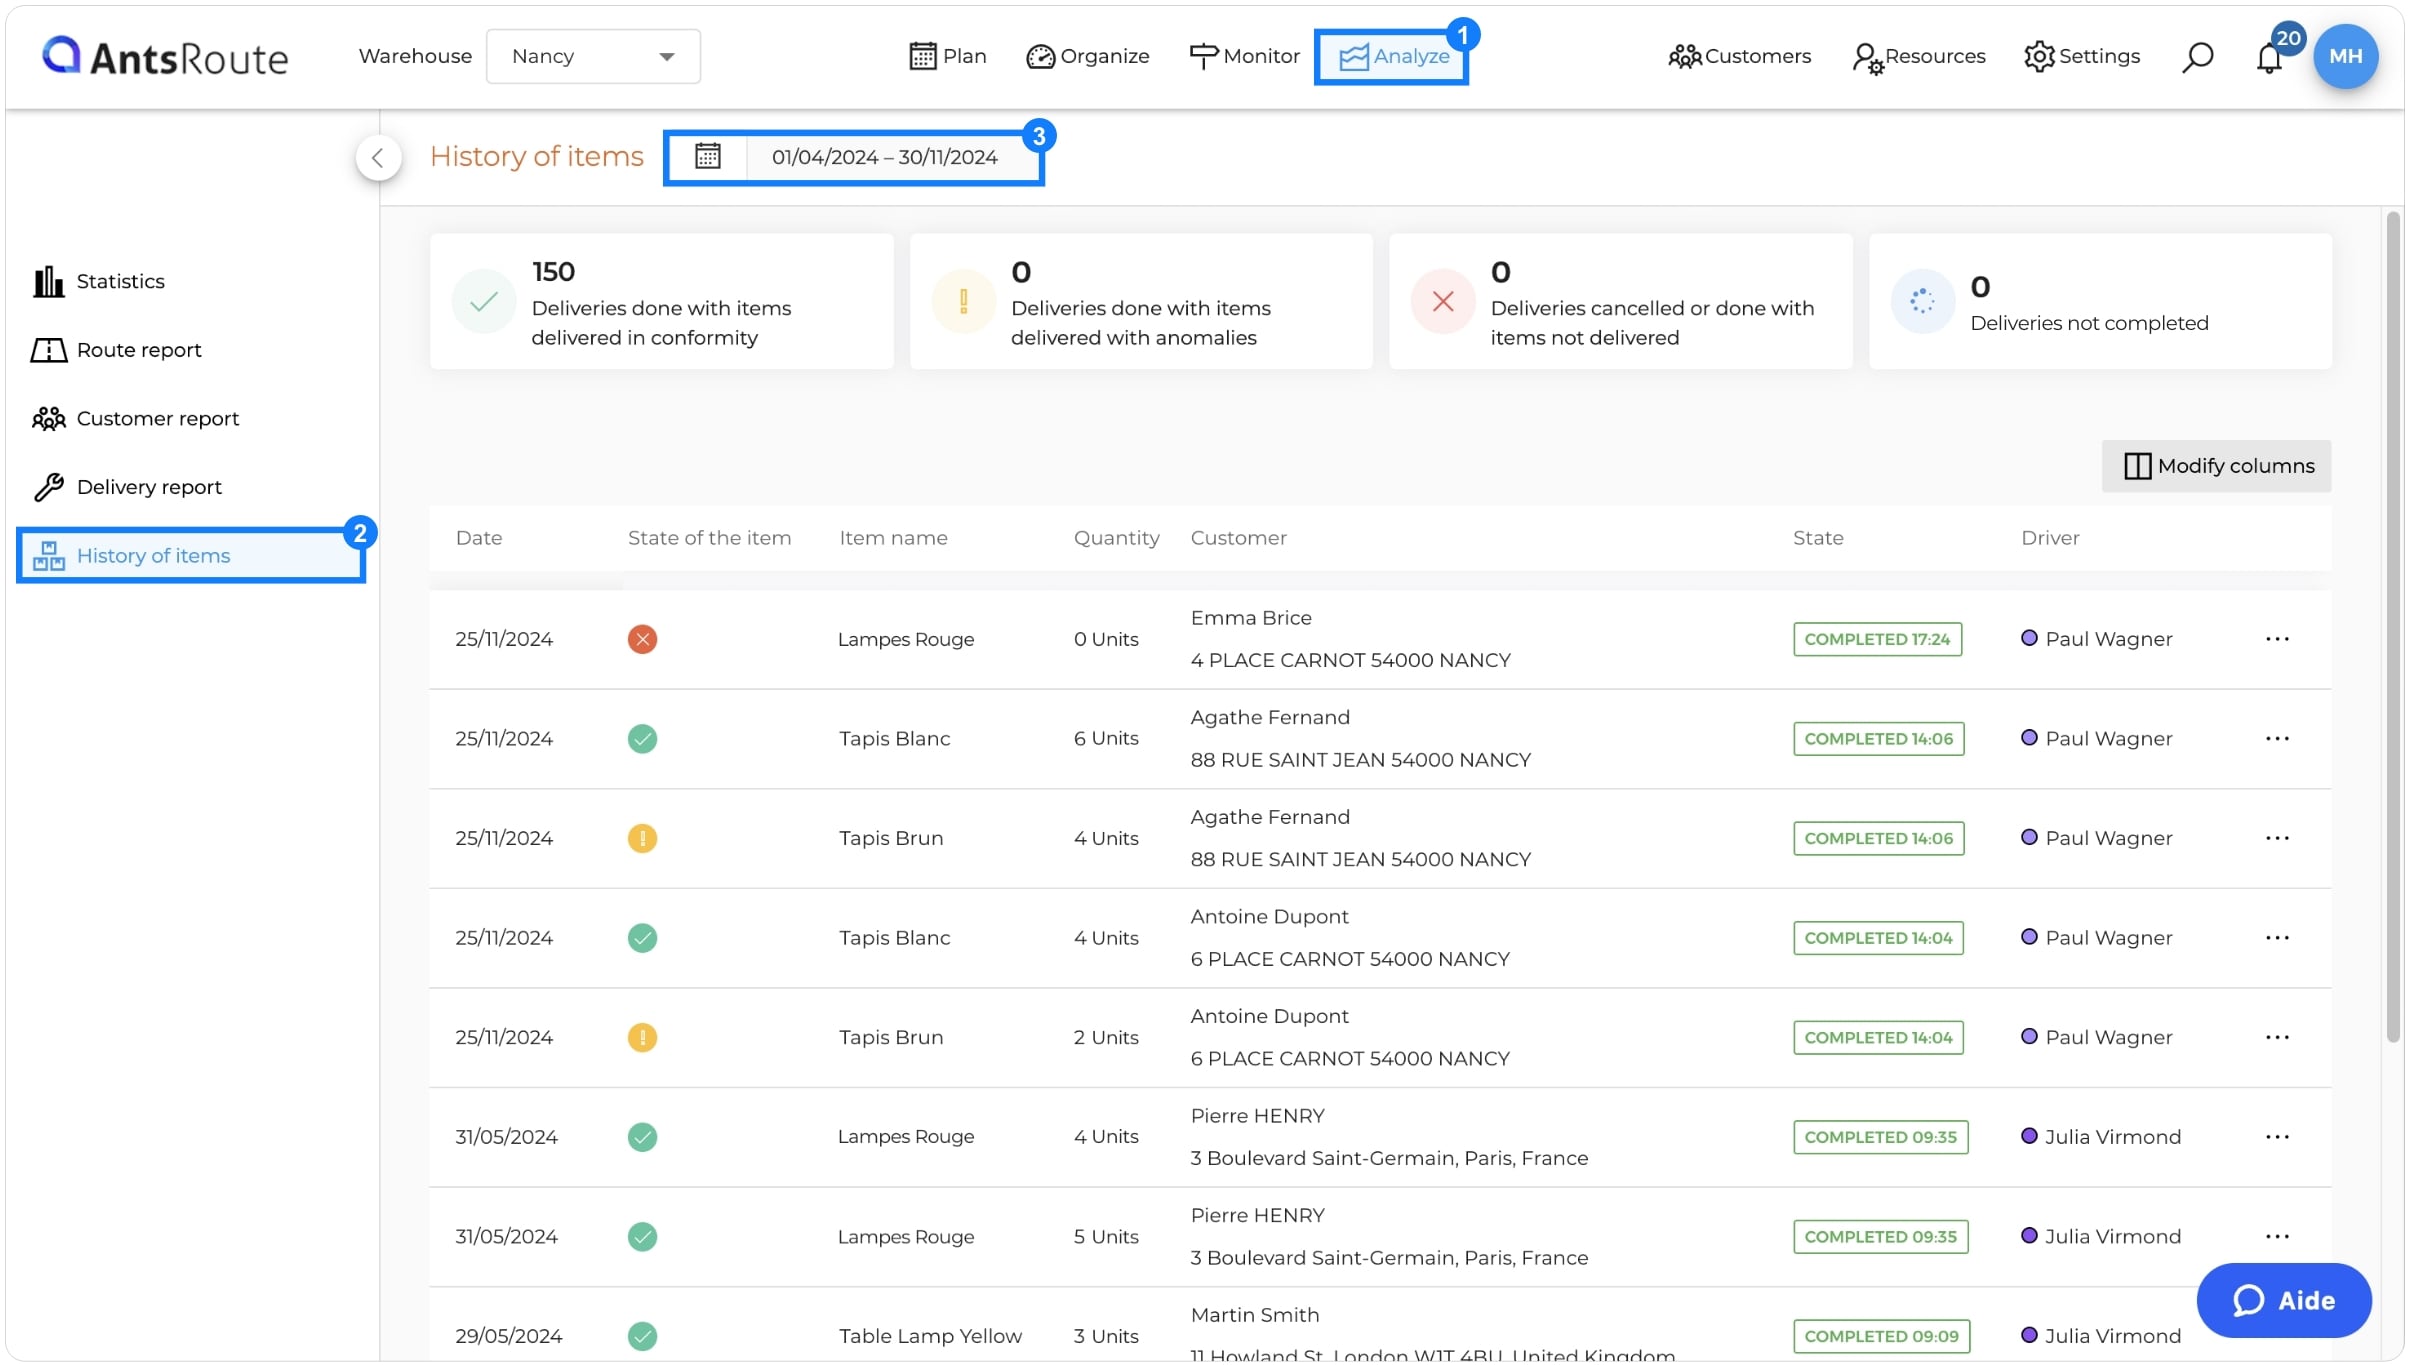This screenshot has height=1365, width=2410.
Task: Click the driver color dot in Table Lamp Yellow row
Action: [x=2029, y=1335]
